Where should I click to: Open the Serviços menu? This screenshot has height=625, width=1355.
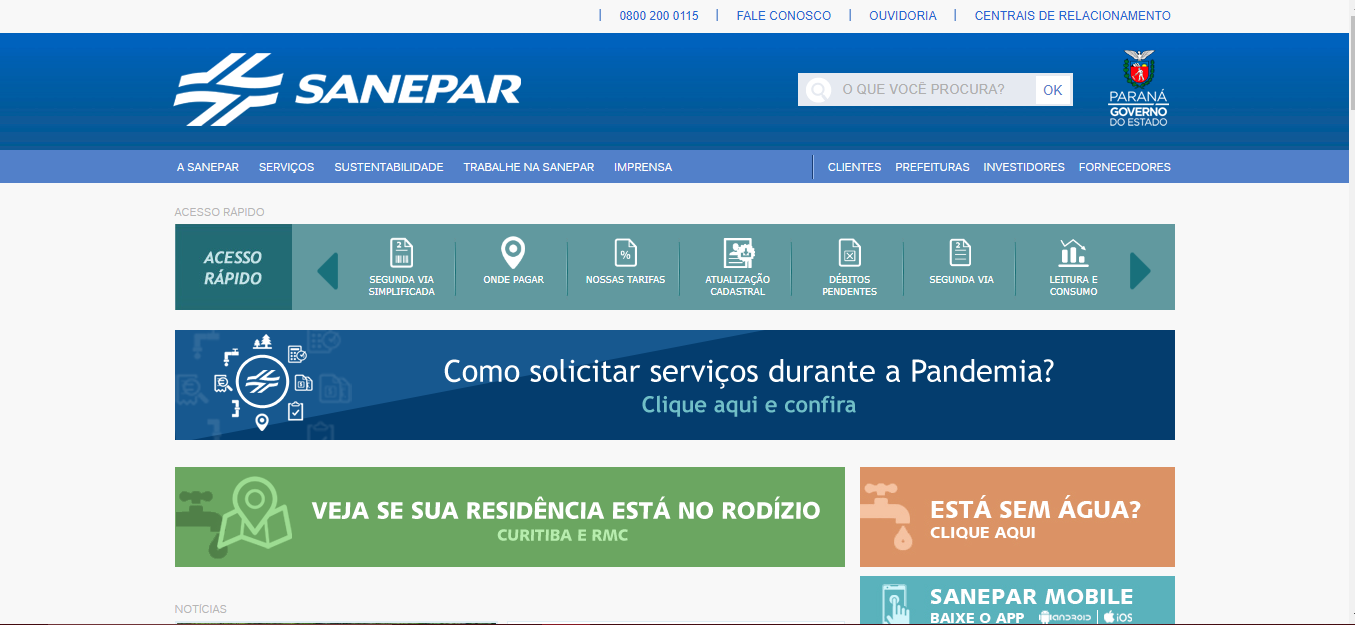(286, 167)
